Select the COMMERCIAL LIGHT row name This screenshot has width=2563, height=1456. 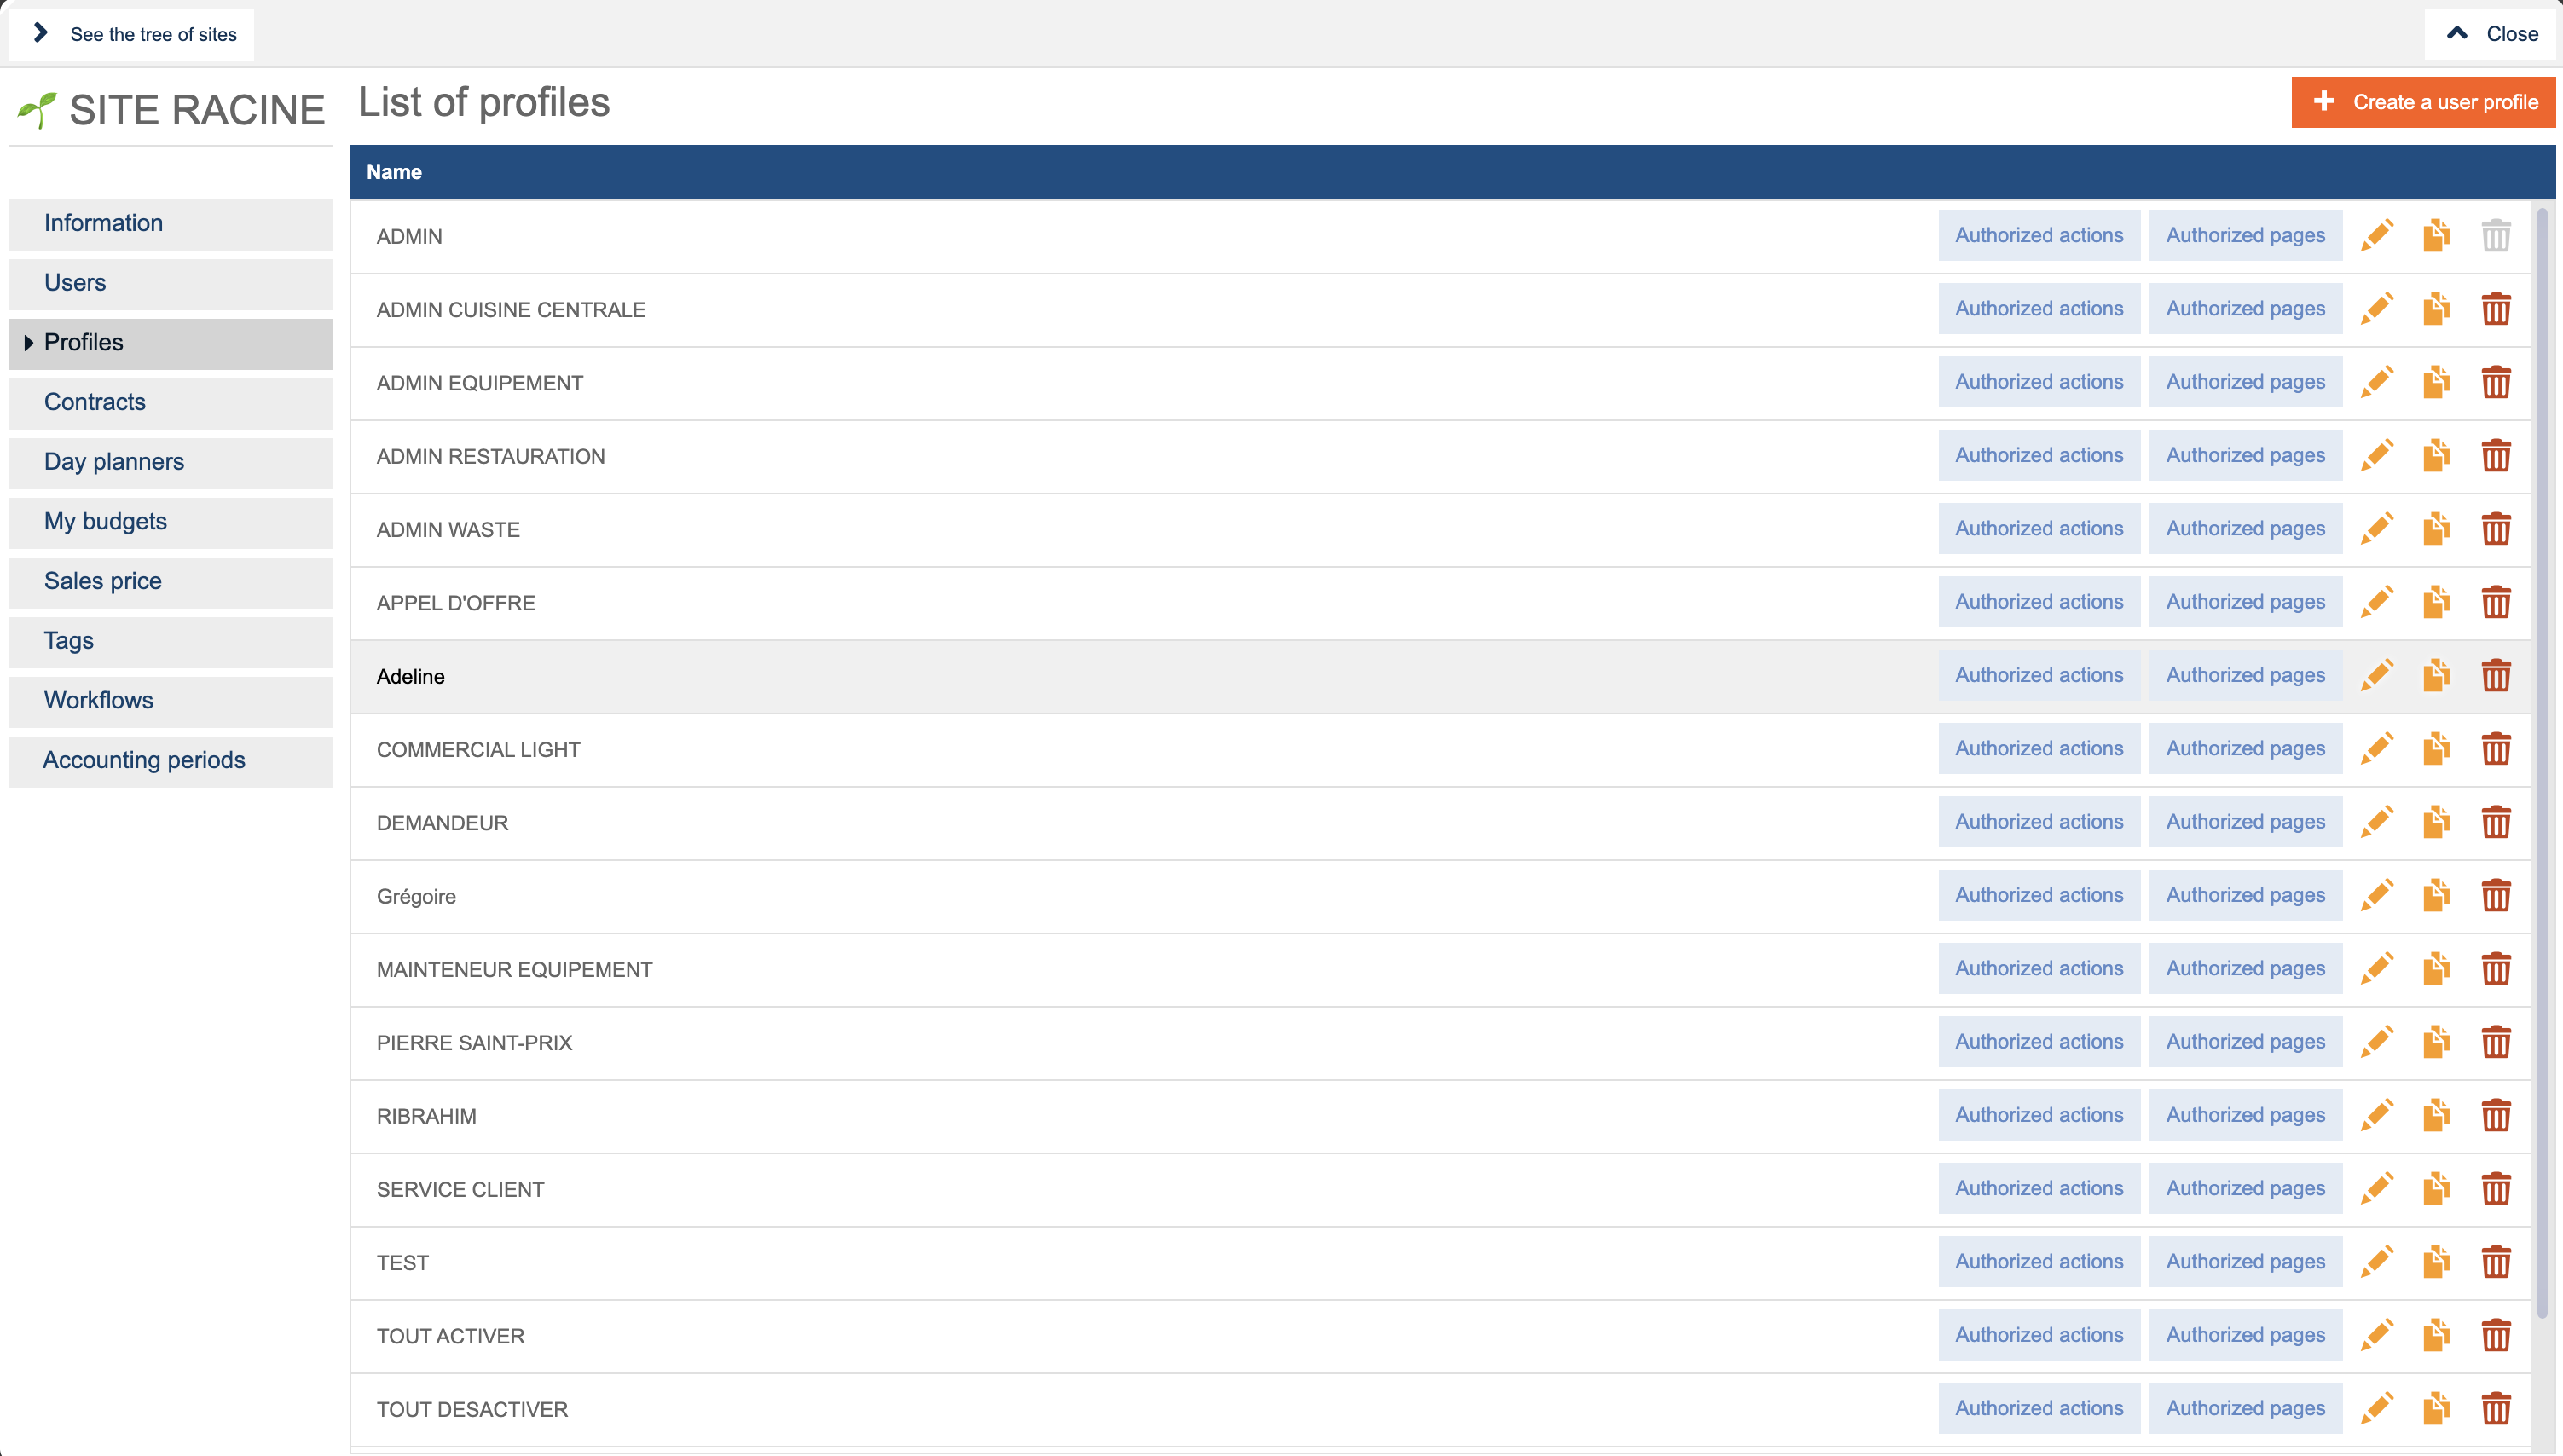pyautogui.click(x=478, y=750)
